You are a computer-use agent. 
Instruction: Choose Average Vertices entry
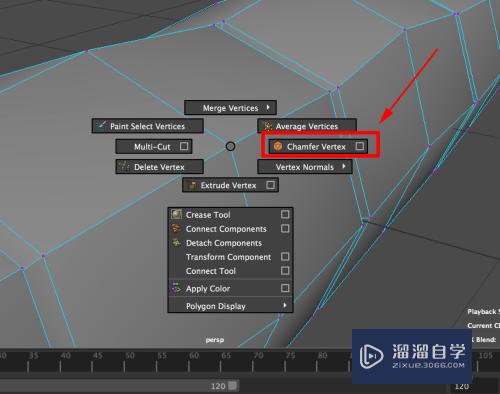pos(307,126)
